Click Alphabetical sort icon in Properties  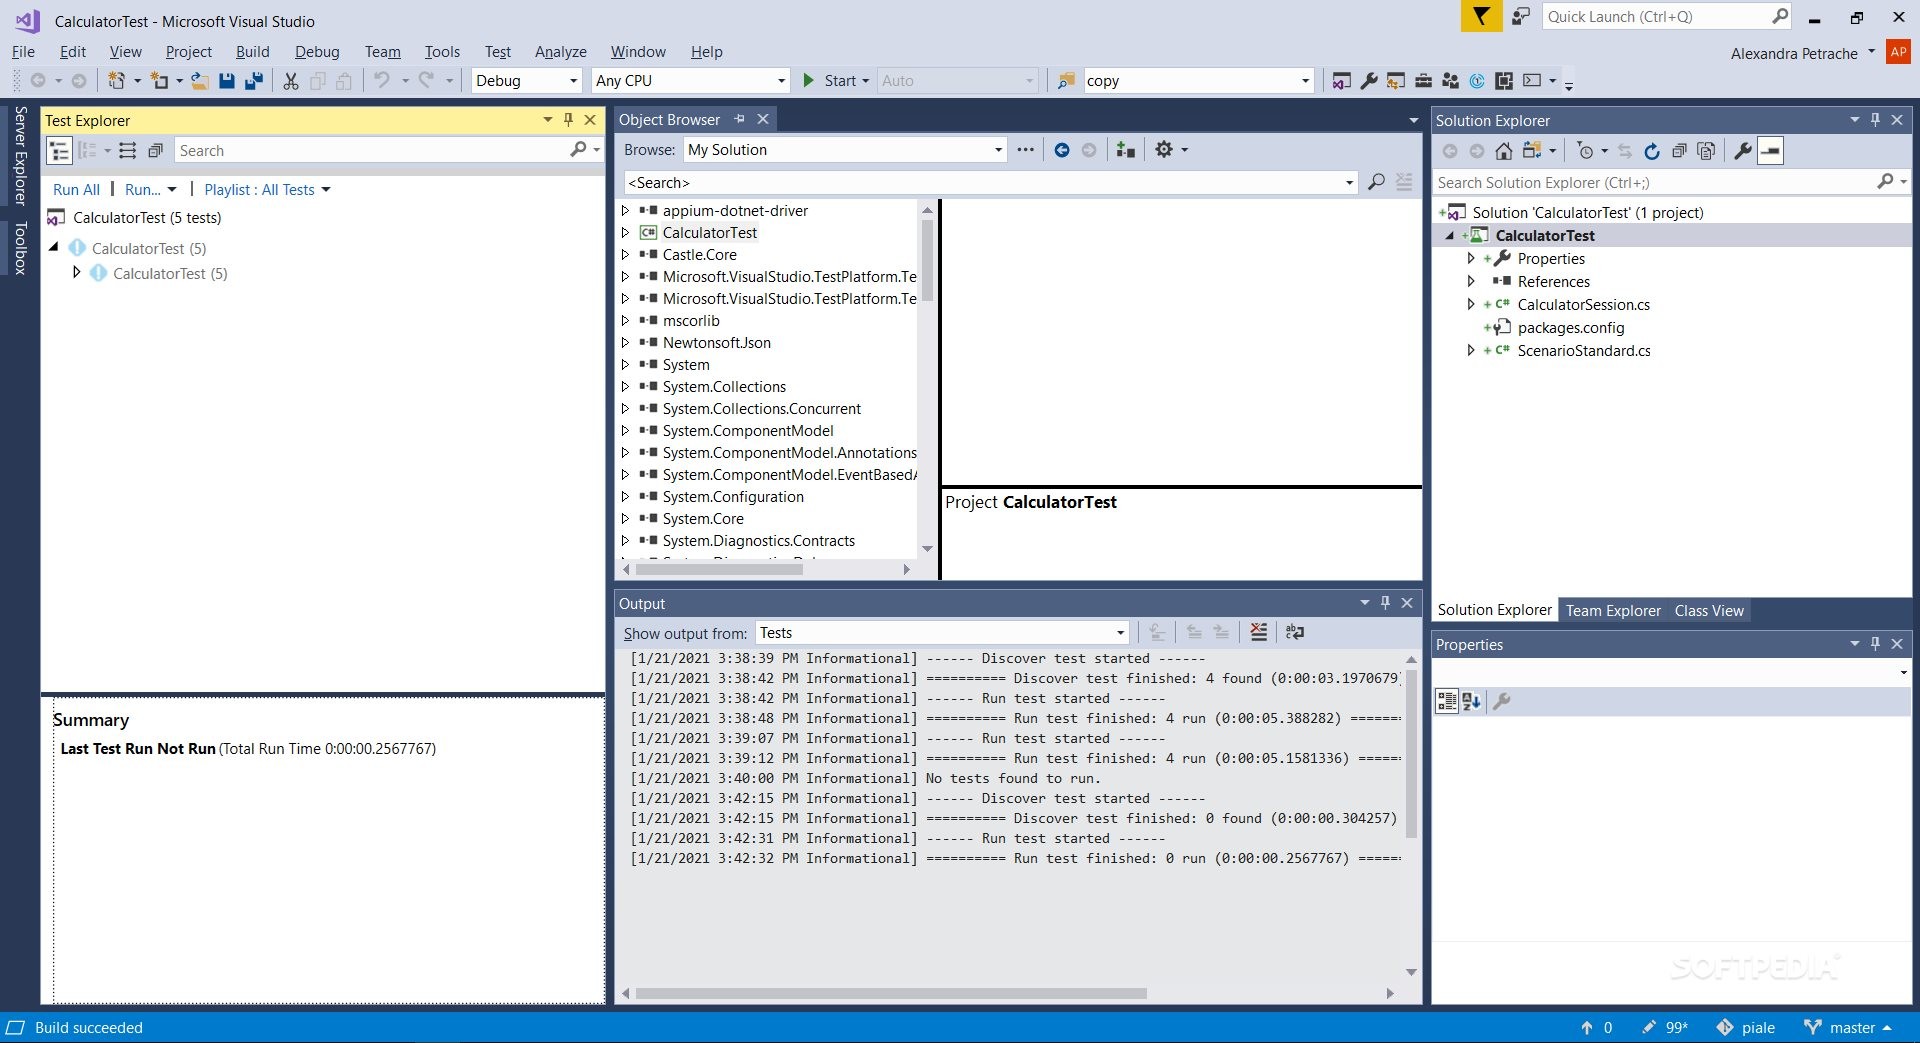(1471, 701)
